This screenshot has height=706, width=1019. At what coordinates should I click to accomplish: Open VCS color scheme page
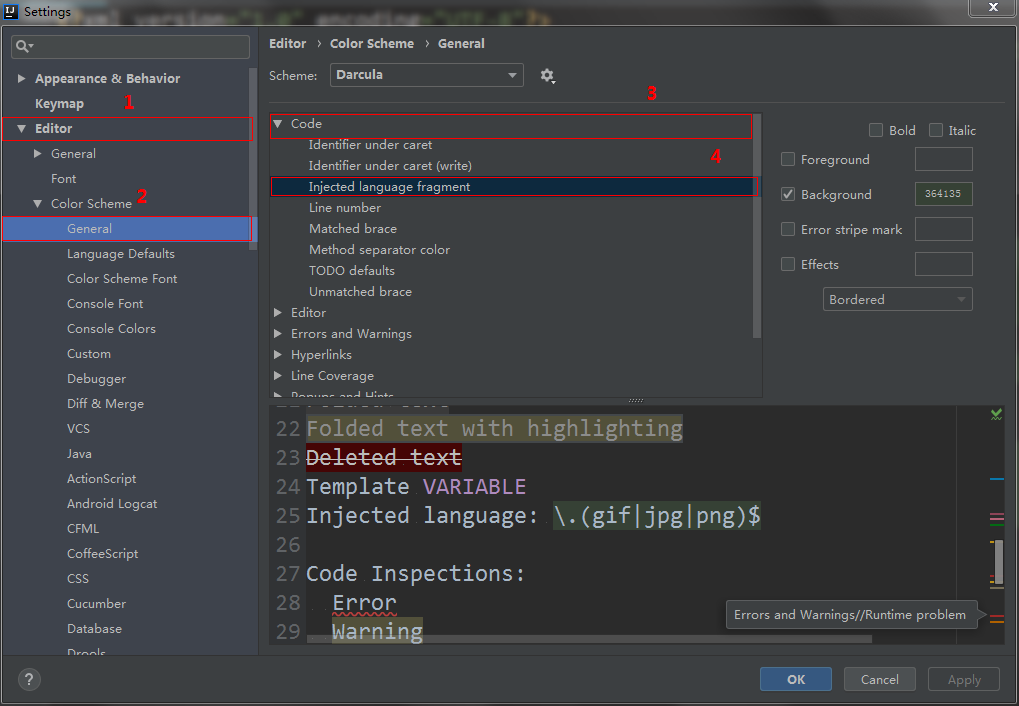[x=78, y=428]
